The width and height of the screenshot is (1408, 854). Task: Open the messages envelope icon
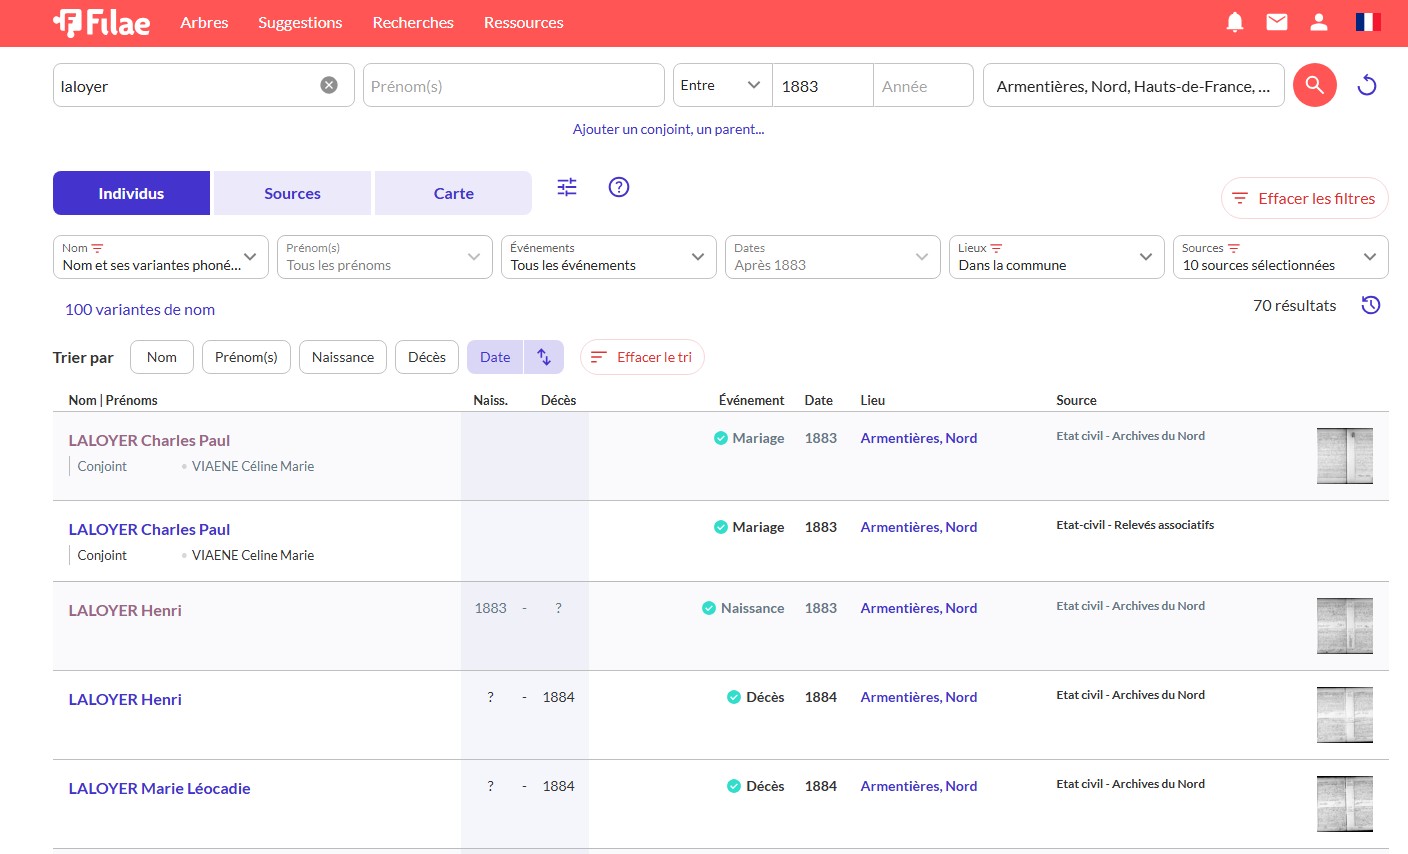tap(1277, 22)
